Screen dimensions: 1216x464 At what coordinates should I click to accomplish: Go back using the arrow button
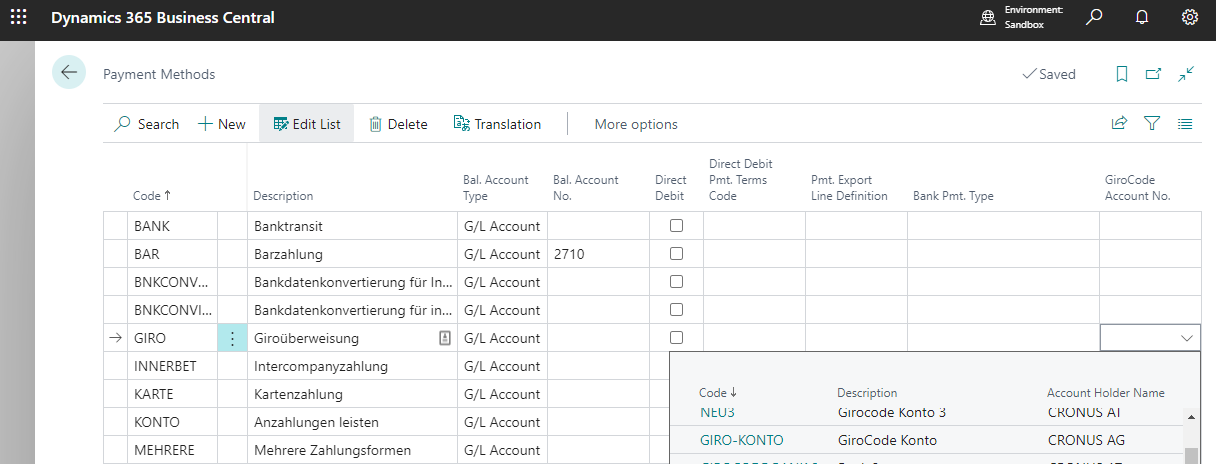69,73
